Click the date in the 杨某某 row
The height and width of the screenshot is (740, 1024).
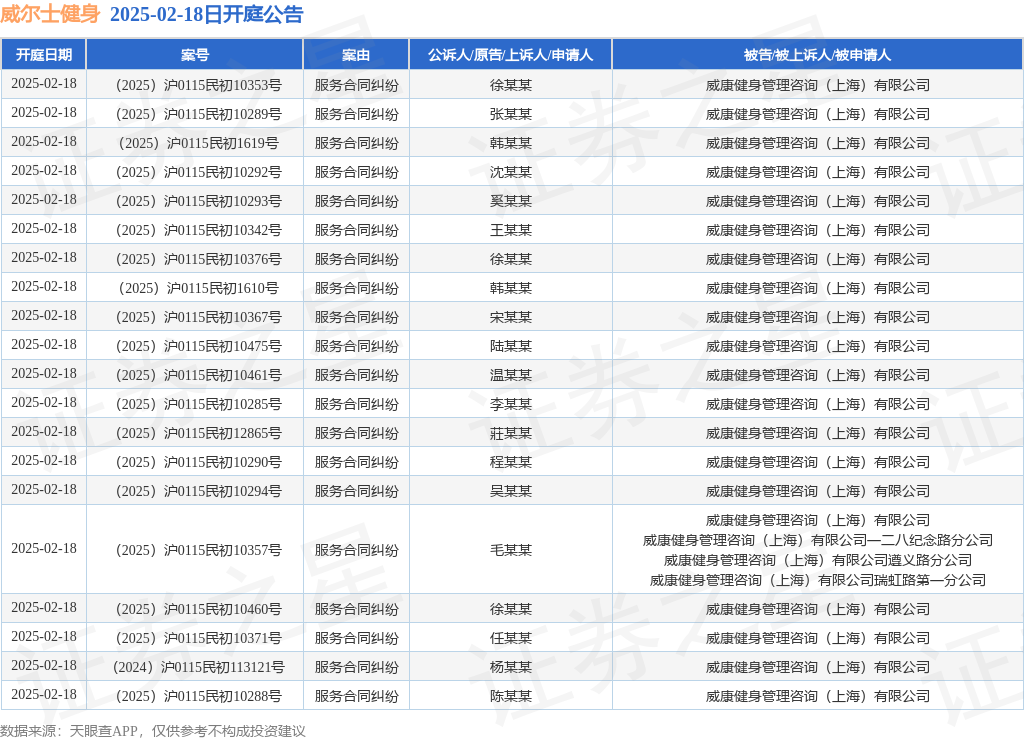44,666
